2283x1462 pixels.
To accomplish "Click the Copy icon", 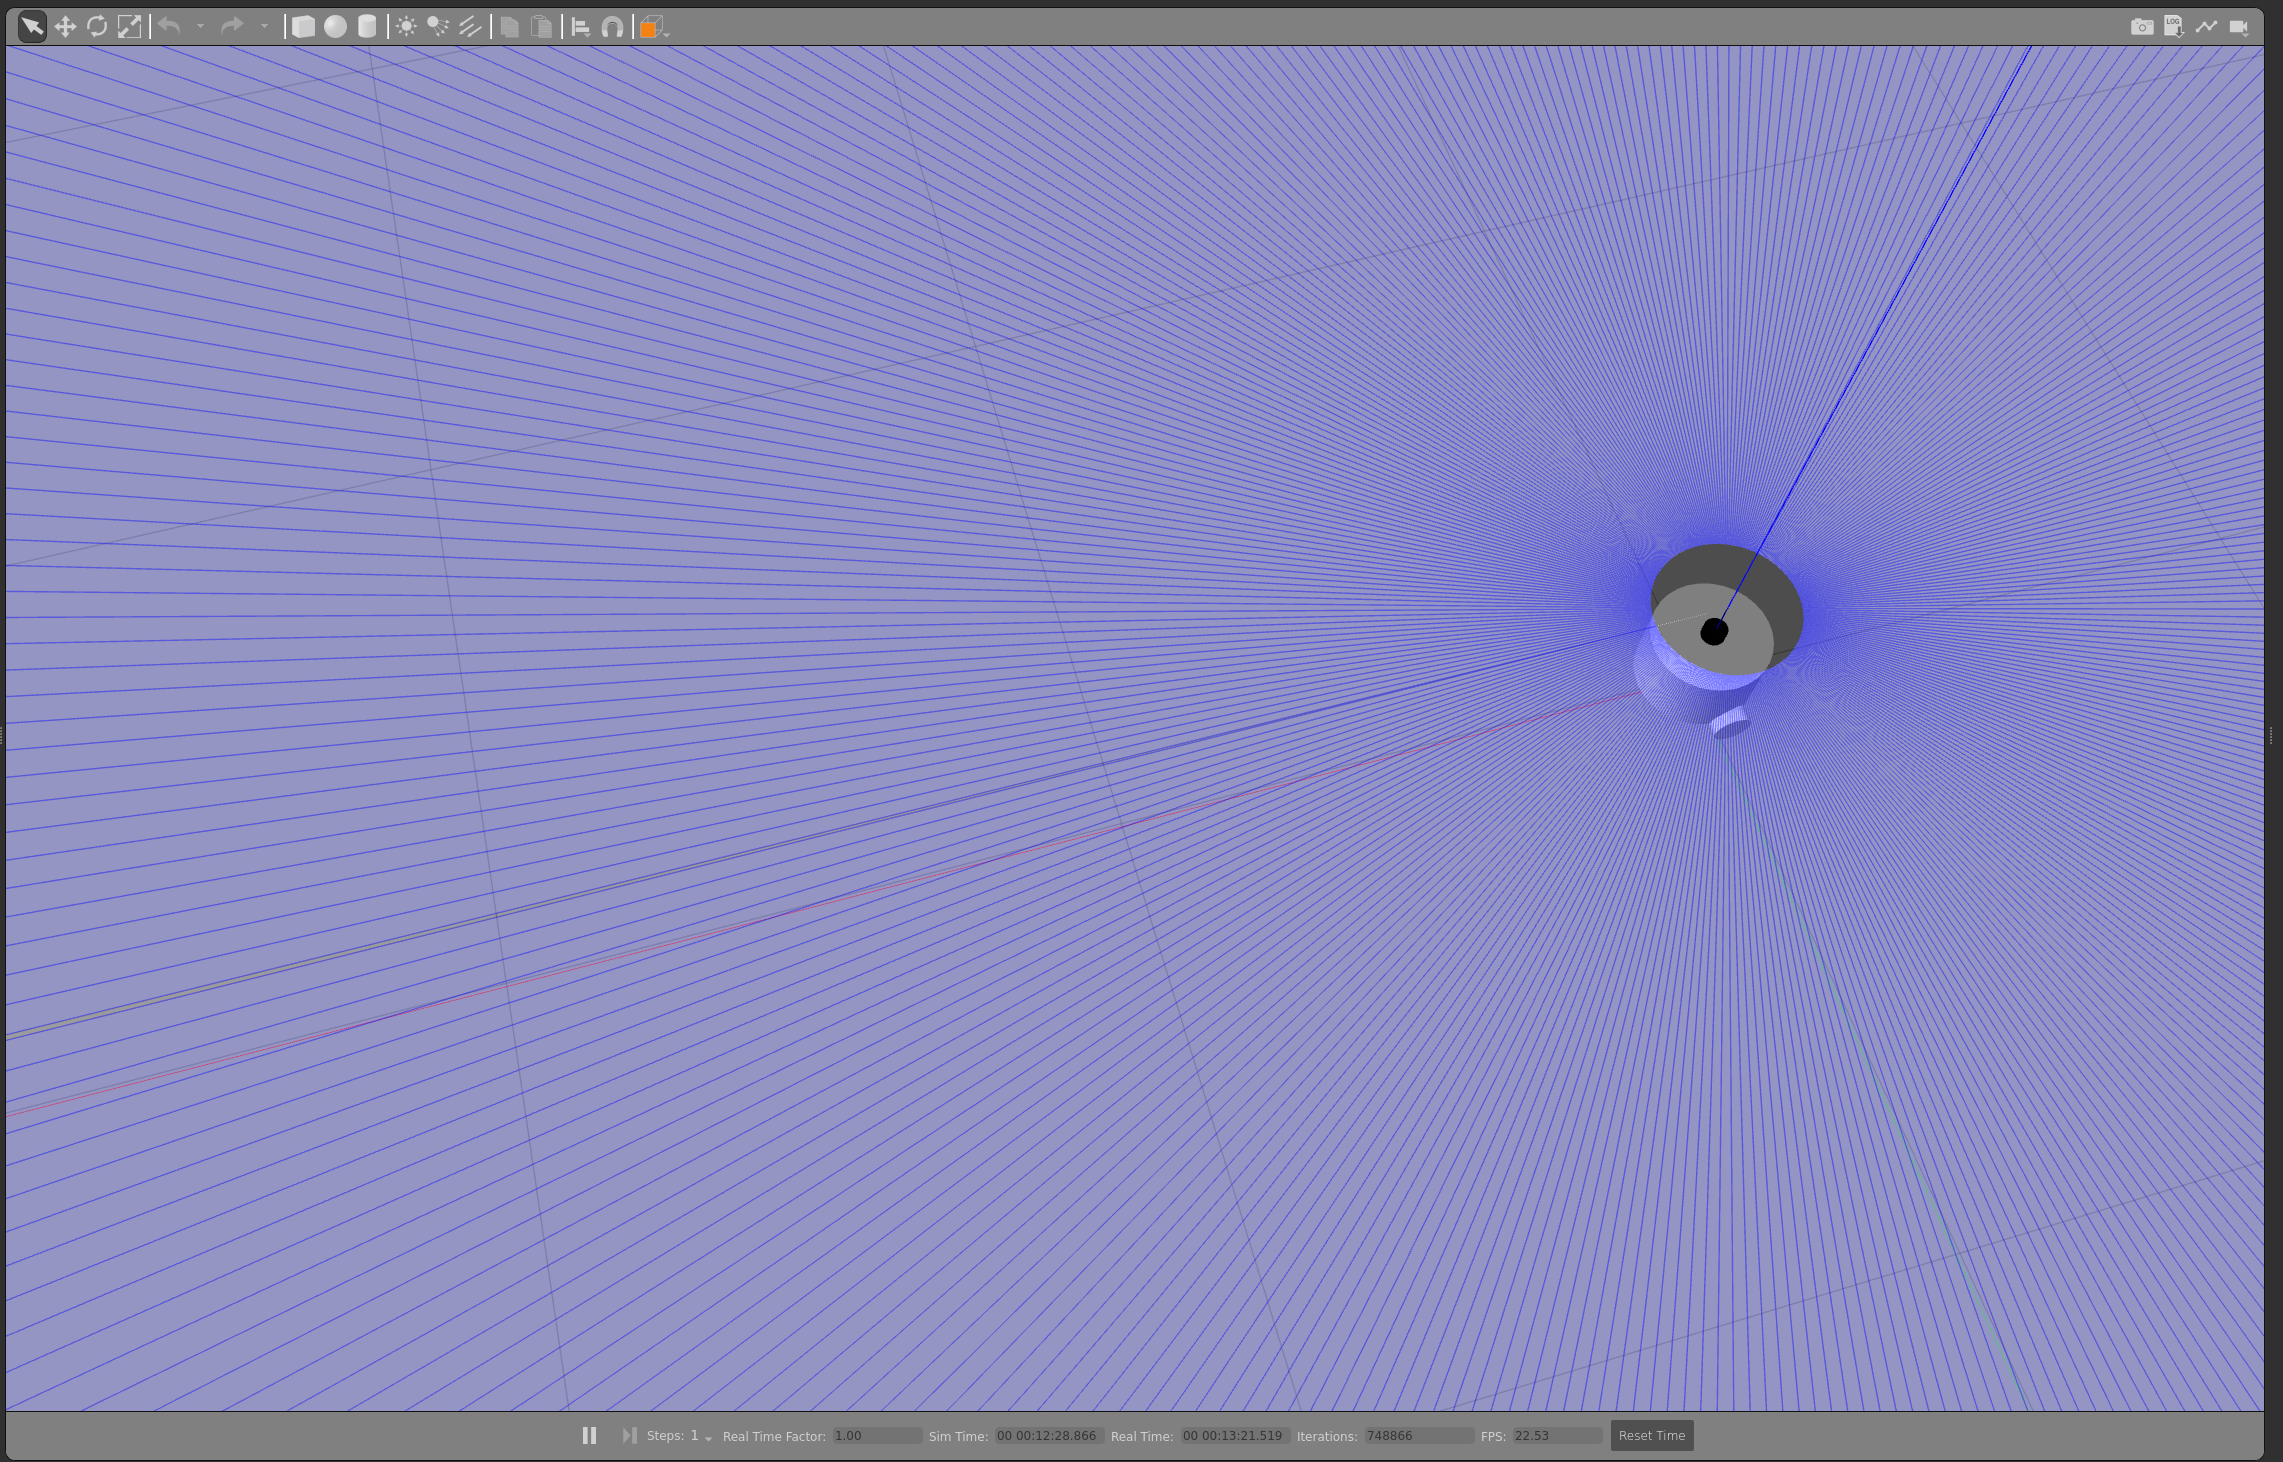I will point(509,27).
